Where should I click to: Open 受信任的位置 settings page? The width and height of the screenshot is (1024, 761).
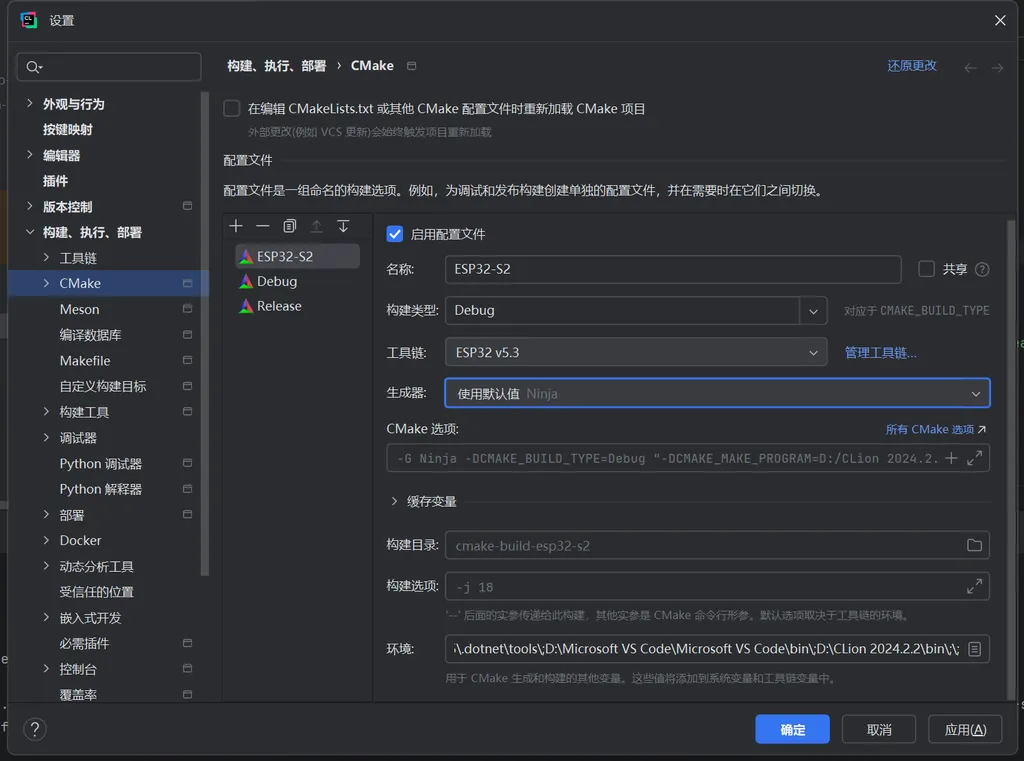[97, 592]
